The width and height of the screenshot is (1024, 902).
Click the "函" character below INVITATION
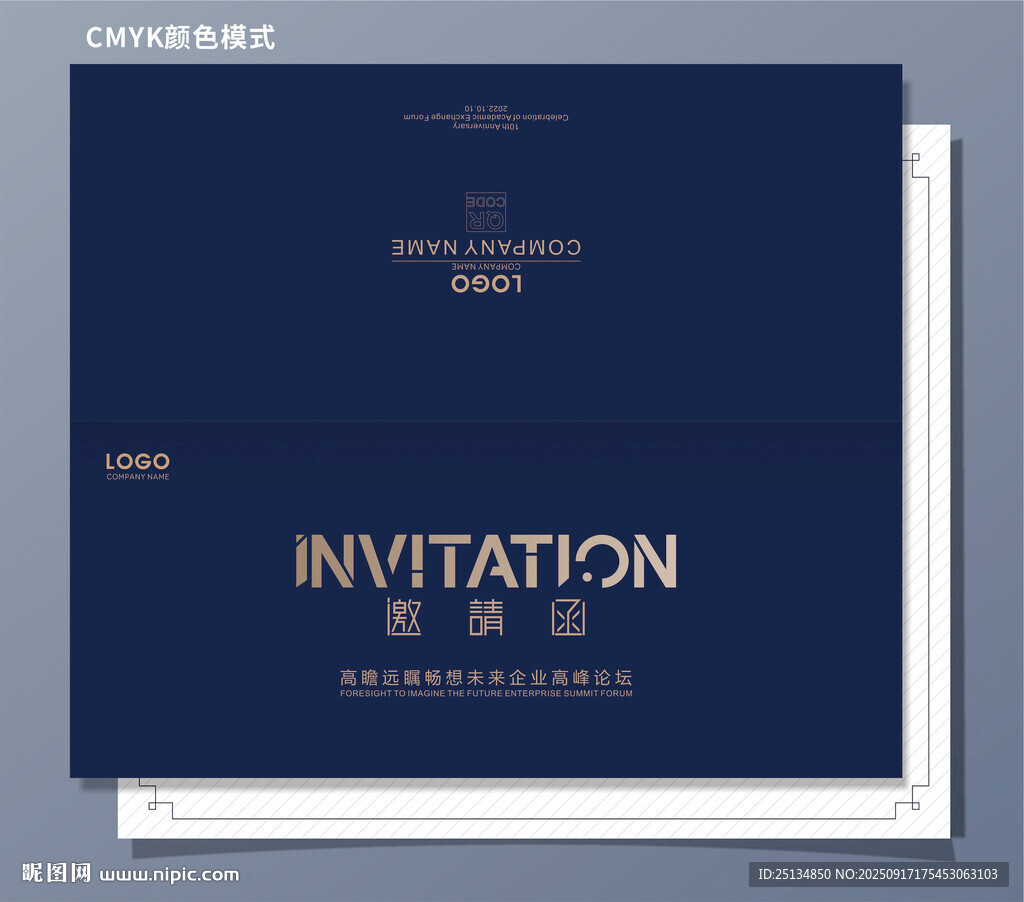click(x=568, y=617)
